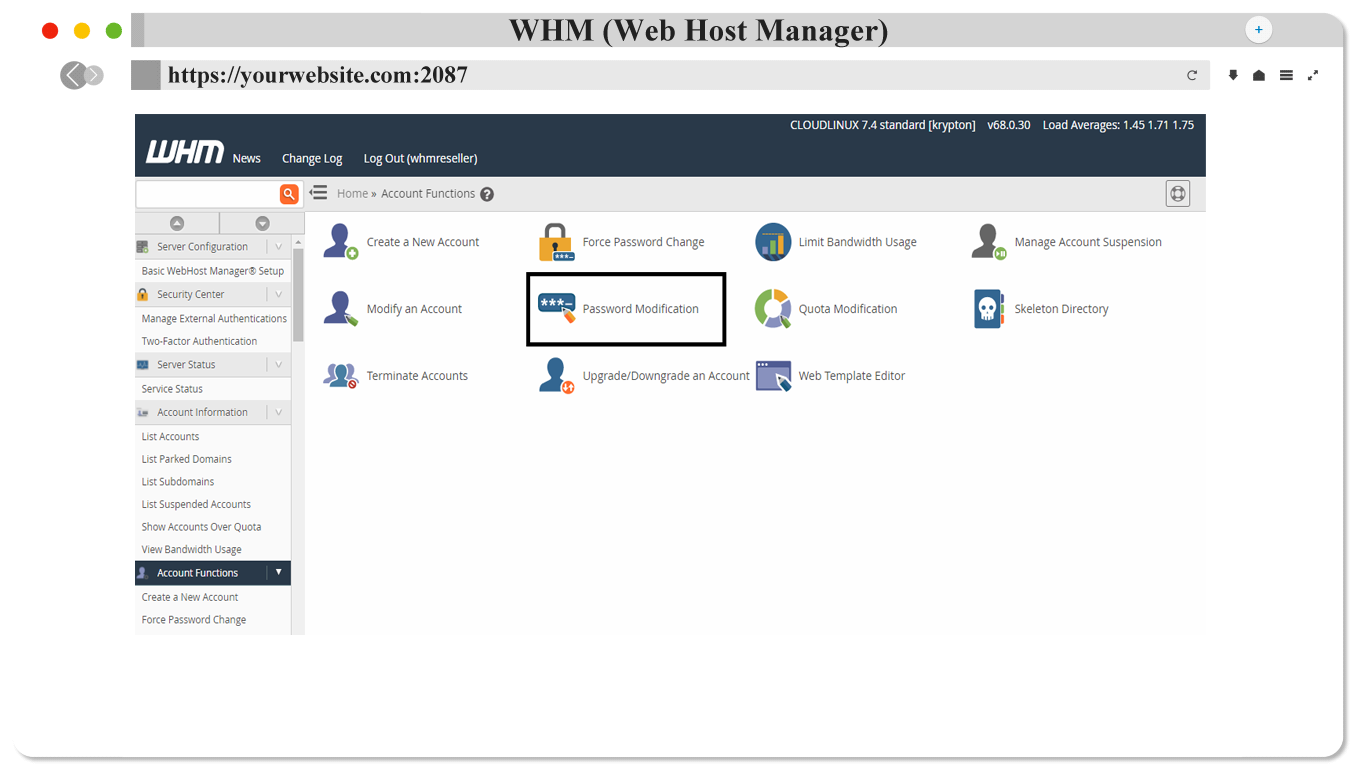Open the List Subdomains sidebar link
The height and width of the screenshot is (769, 1362).
(x=178, y=482)
